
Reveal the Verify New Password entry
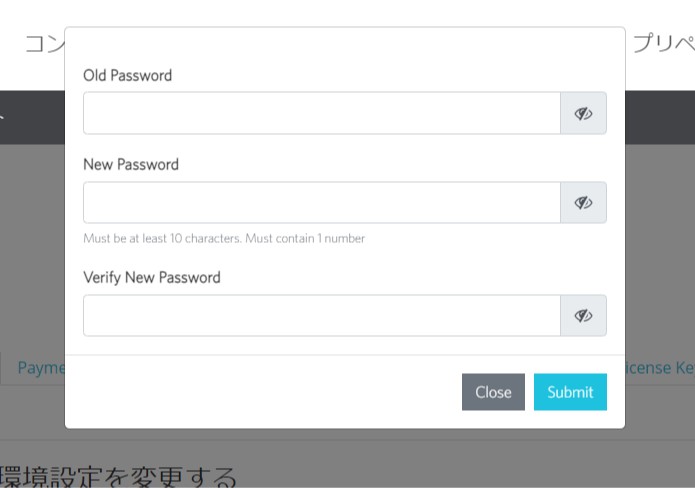[x=583, y=316]
